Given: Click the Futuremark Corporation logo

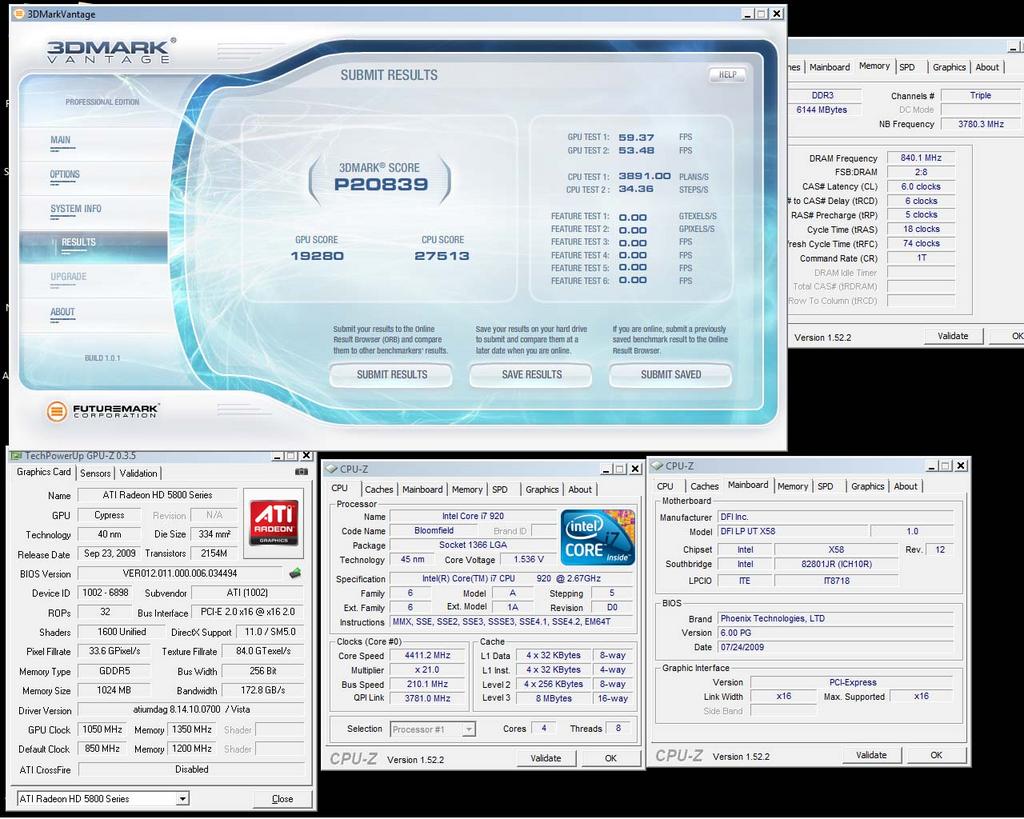Looking at the screenshot, I should point(103,410).
